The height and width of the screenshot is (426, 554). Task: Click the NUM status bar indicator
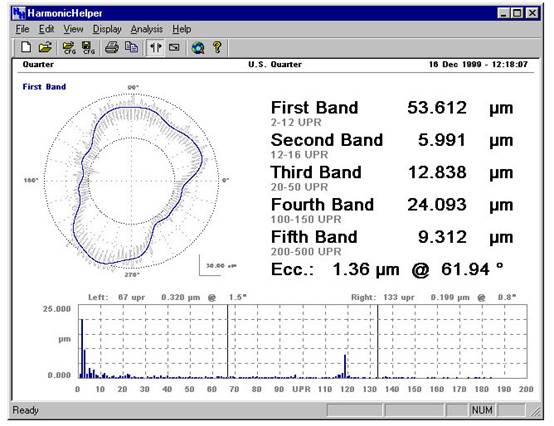(x=482, y=410)
